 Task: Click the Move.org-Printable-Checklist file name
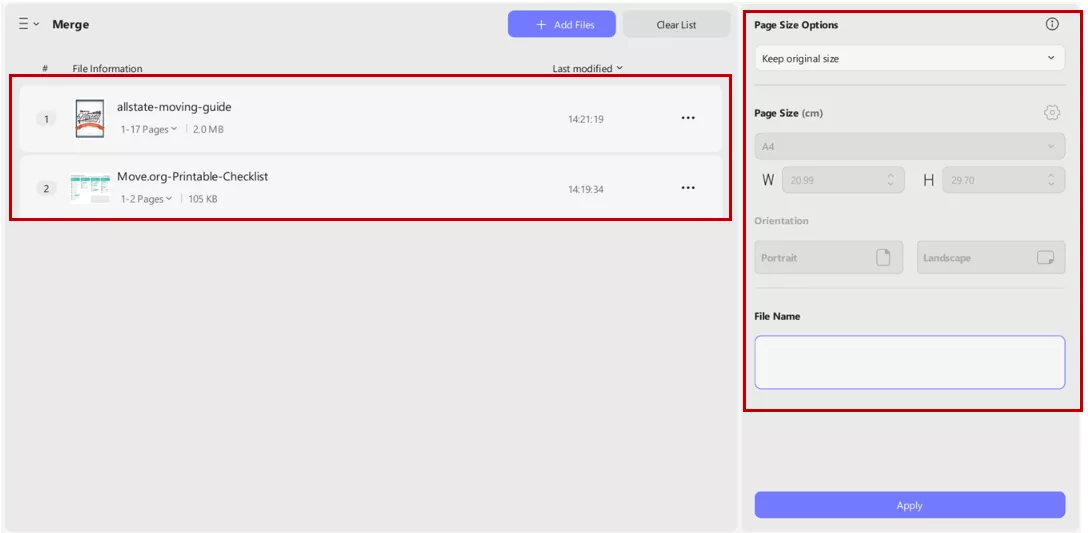pos(192,177)
